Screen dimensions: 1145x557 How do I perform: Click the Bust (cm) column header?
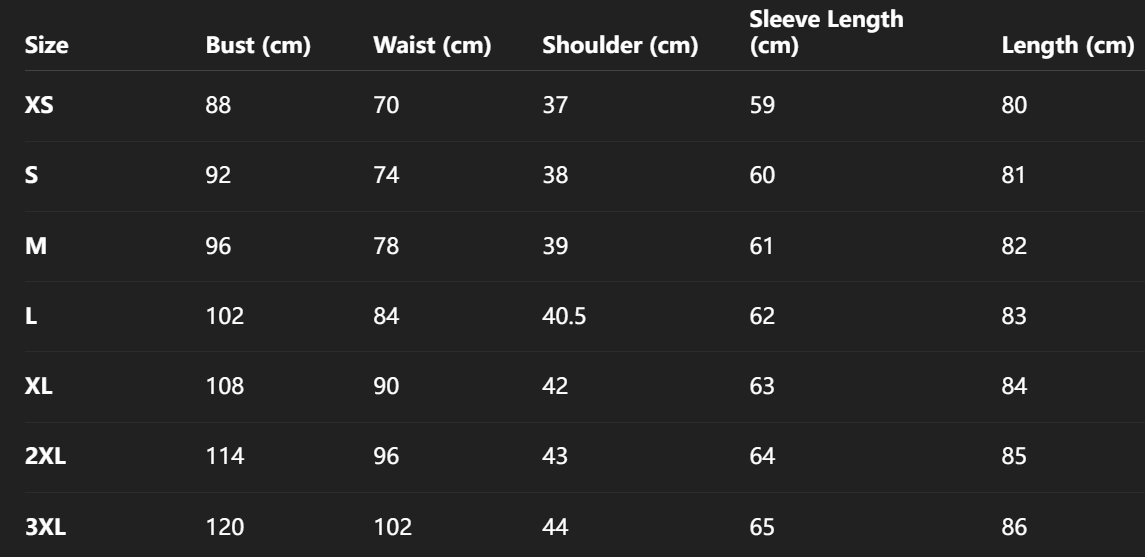(258, 46)
